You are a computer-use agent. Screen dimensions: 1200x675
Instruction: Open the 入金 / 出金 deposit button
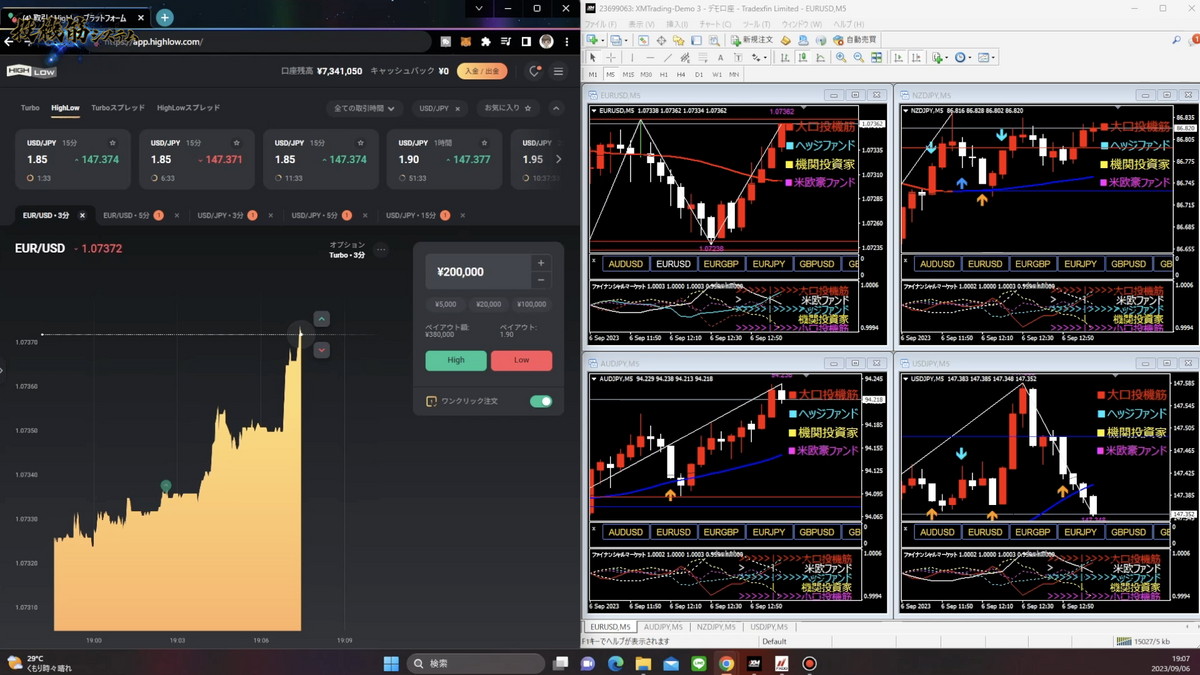[482, 71]
